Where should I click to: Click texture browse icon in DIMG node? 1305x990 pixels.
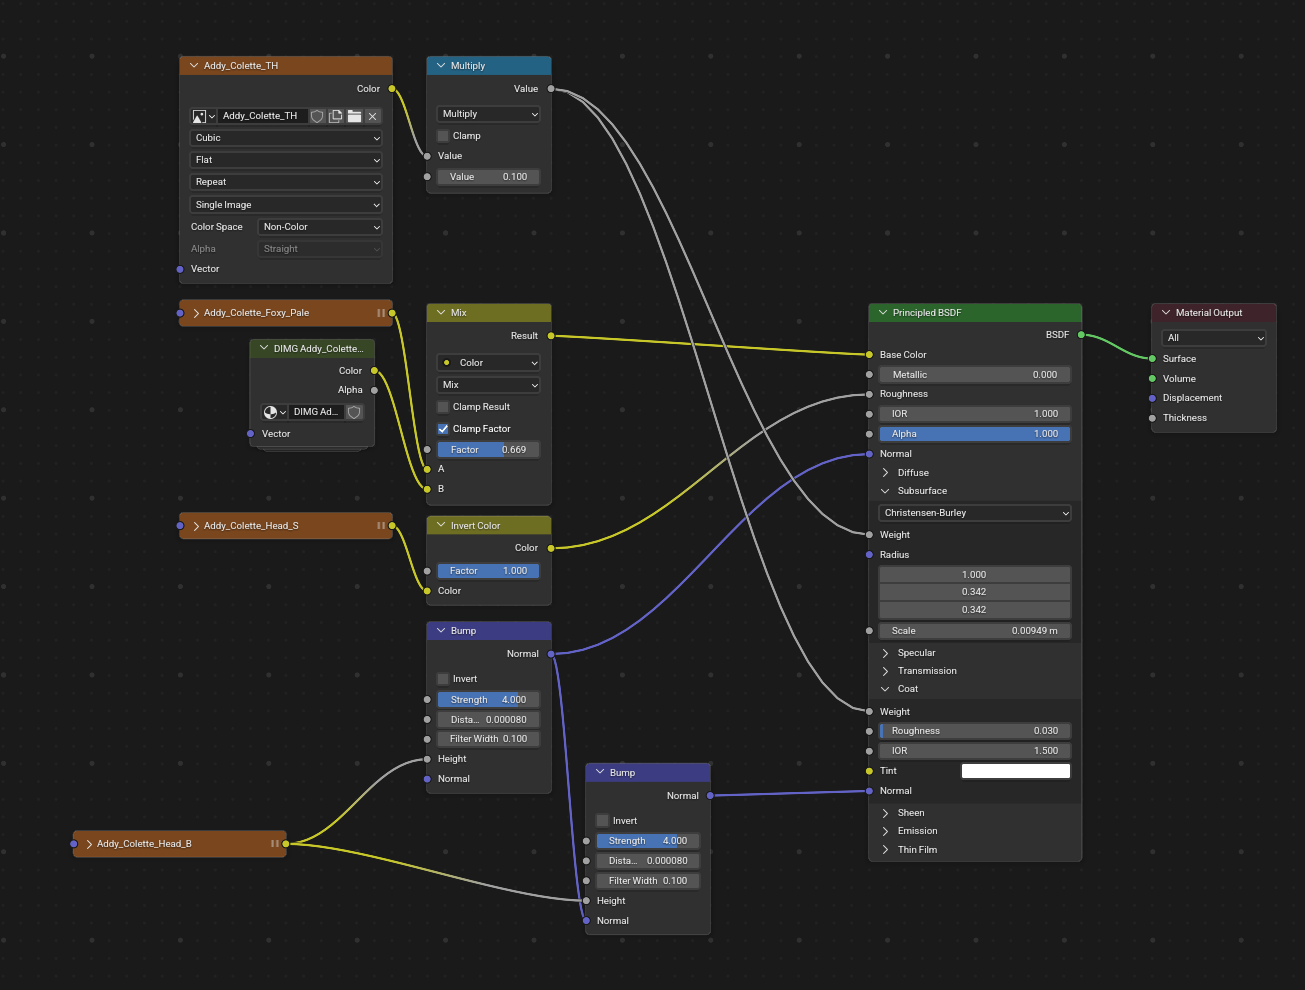(x=274, y=412)
